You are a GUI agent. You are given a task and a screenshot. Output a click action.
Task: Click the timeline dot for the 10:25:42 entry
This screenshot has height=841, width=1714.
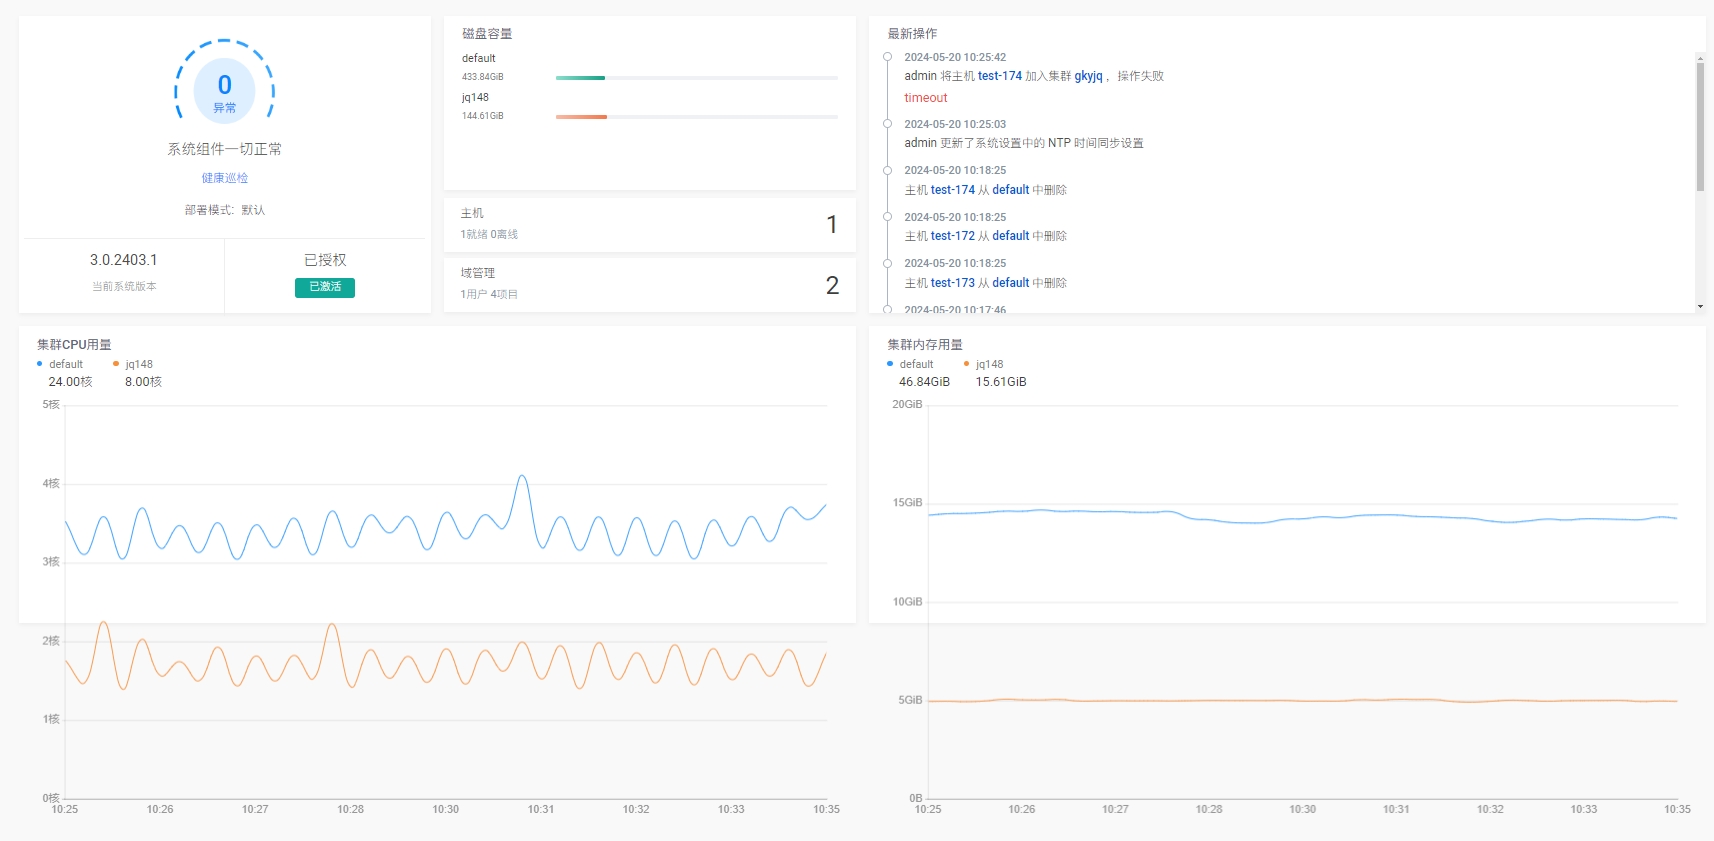click(887, 57)
